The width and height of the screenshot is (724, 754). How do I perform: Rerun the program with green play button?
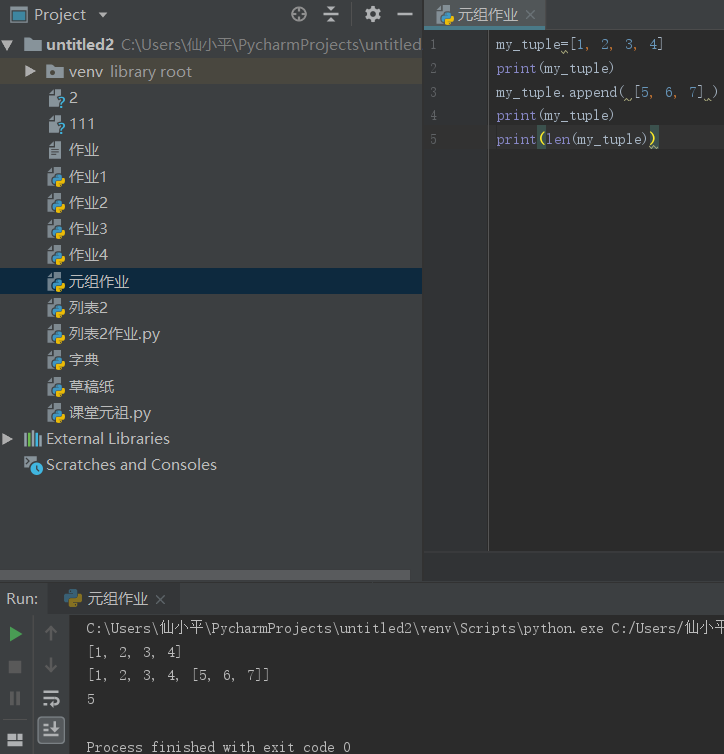(x=15, y=634)
